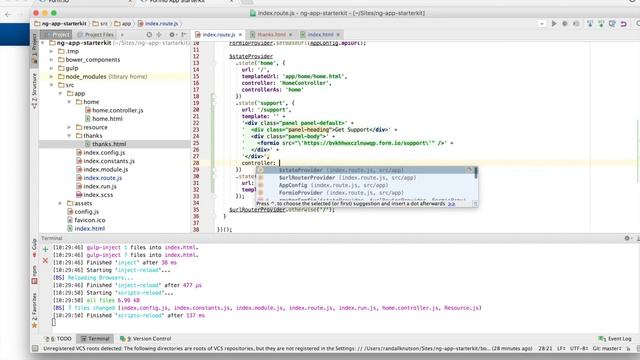Open the 6: TODO tool window
The image size is (640, 360).
58,338
